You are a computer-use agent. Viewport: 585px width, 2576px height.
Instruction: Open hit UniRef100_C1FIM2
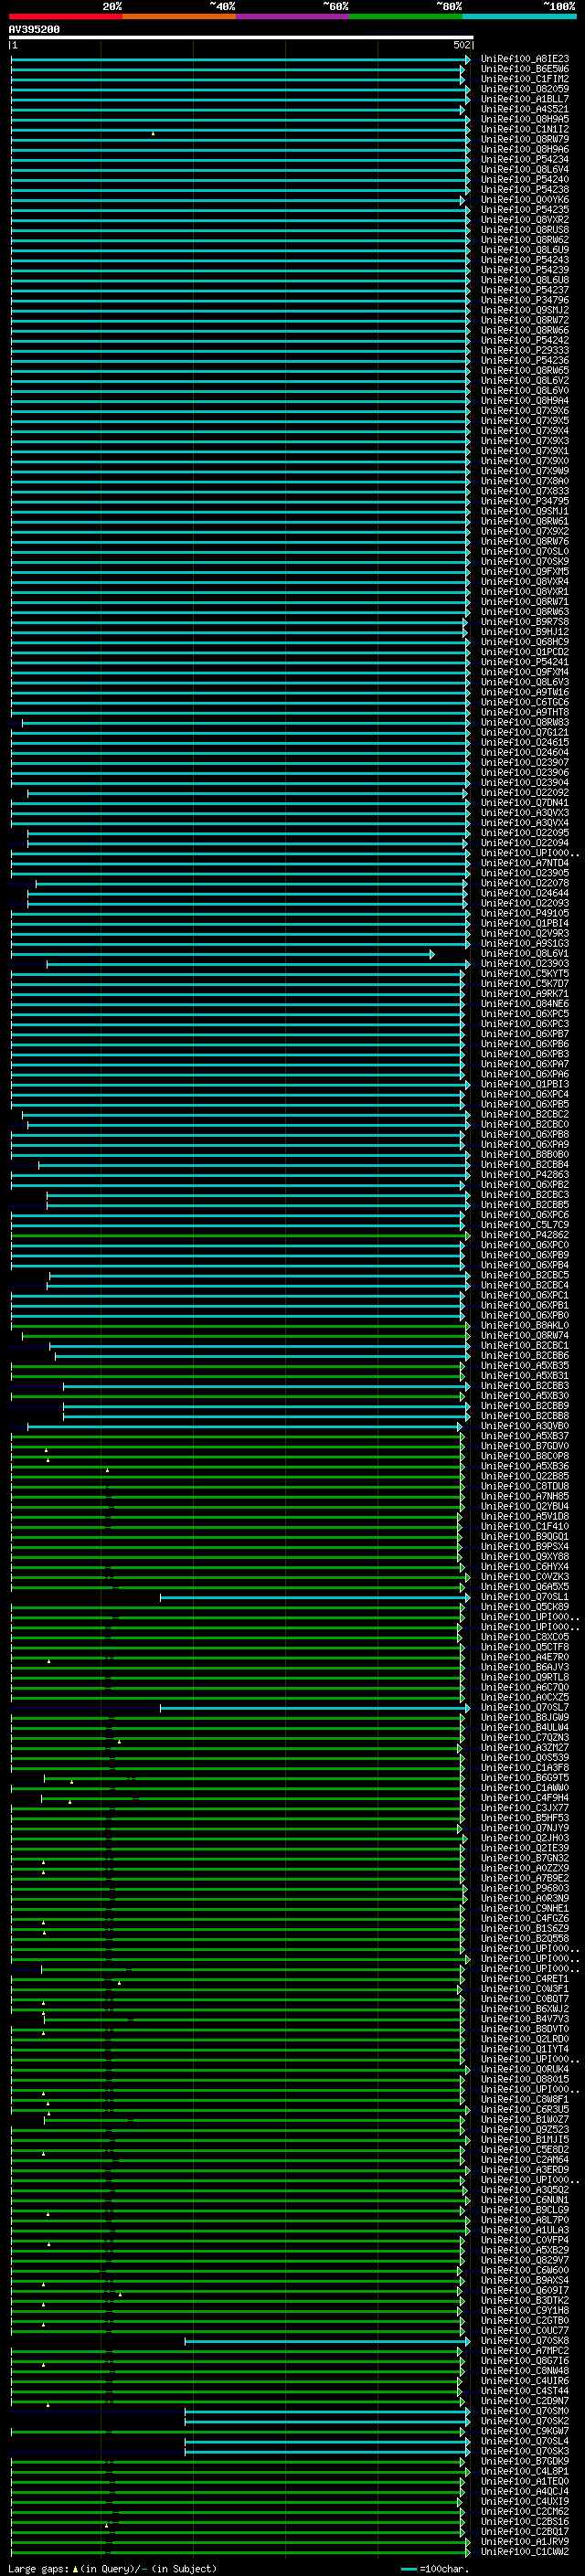[525, 79]
